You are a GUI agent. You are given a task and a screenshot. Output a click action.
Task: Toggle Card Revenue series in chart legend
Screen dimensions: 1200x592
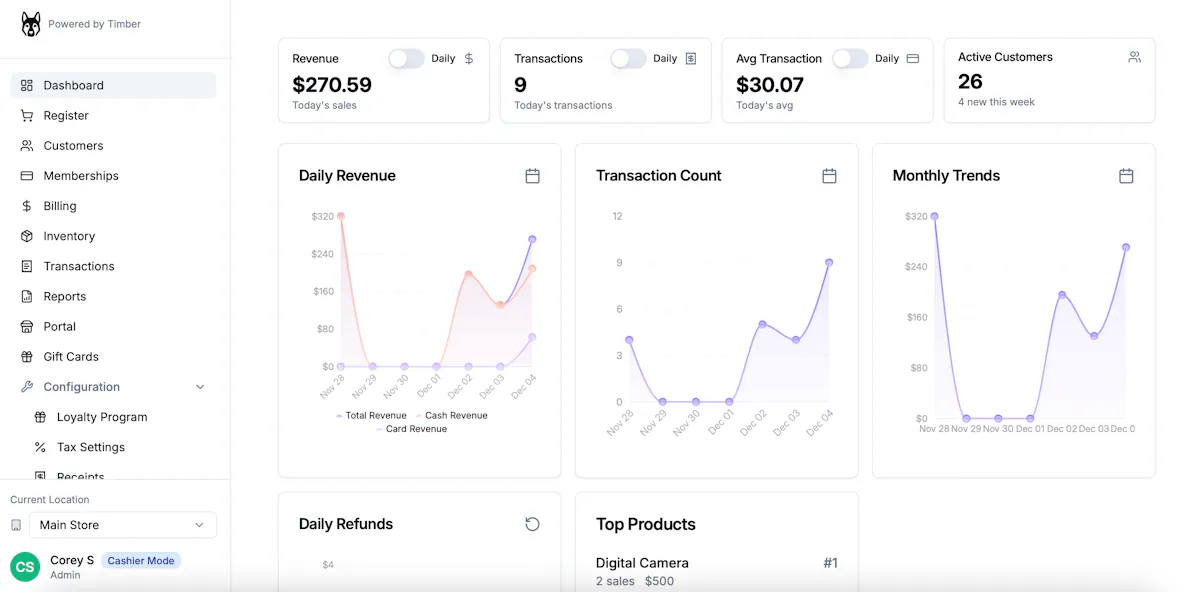point(411,429)
